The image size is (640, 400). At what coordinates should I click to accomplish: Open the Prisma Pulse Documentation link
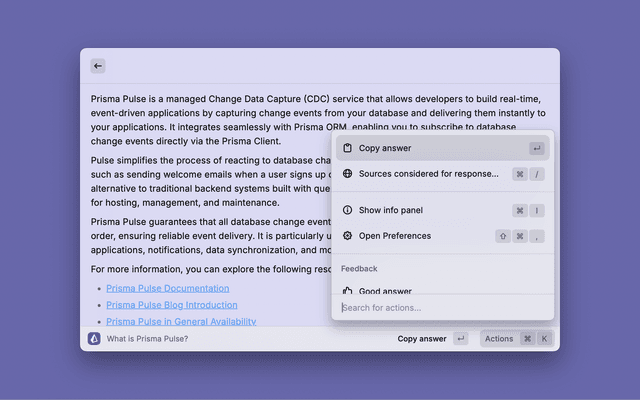[x=167, y=288]
